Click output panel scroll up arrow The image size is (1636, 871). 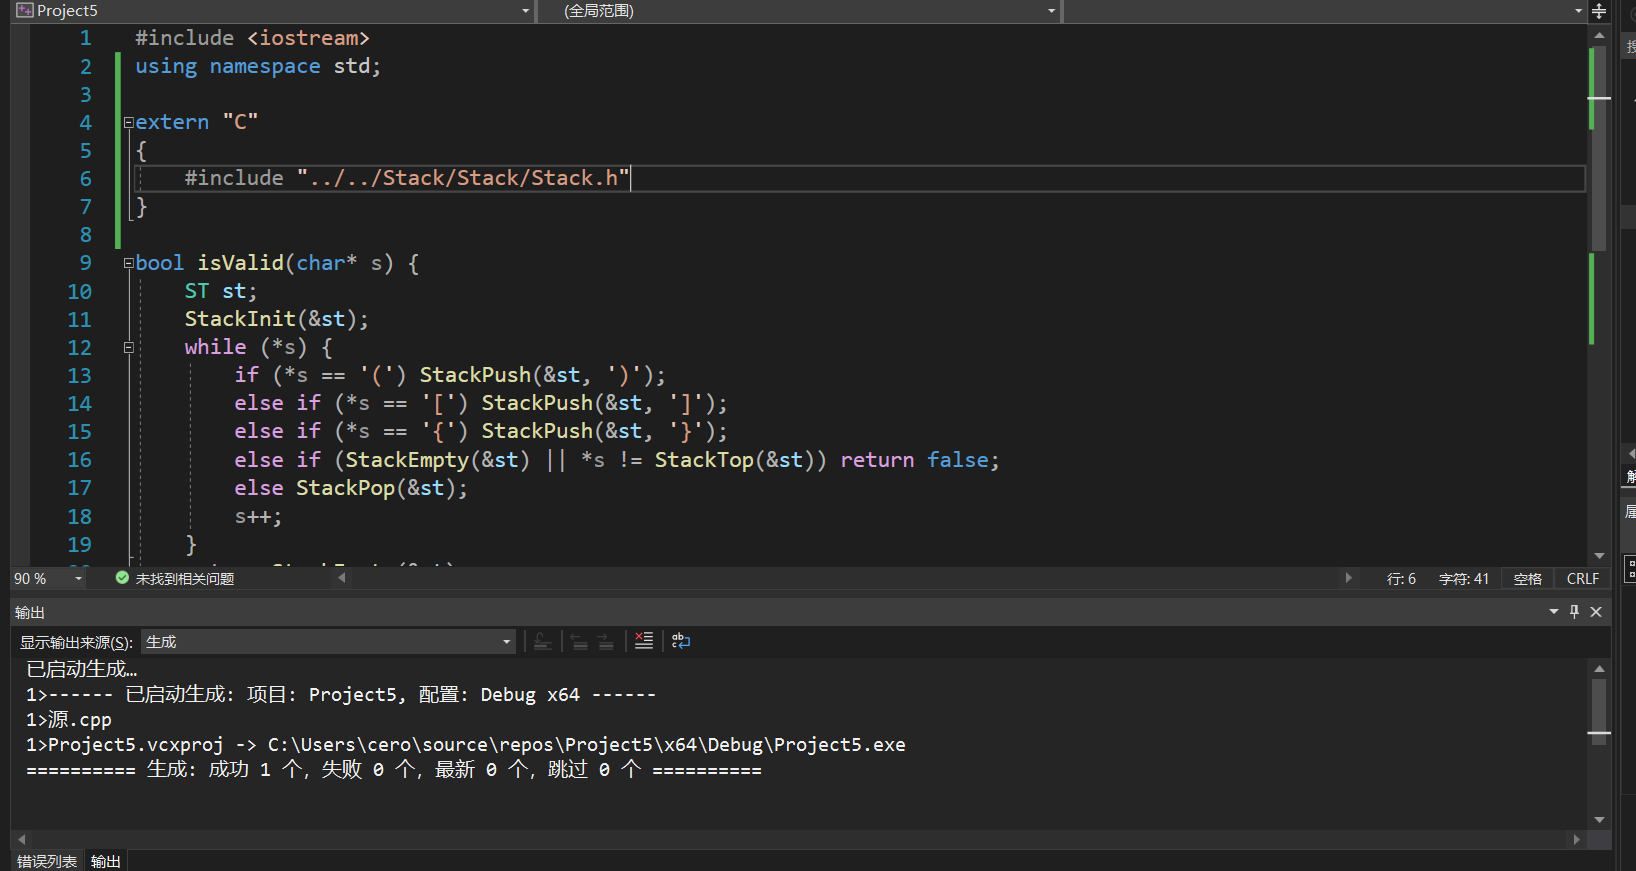(x=1599, y=668)
